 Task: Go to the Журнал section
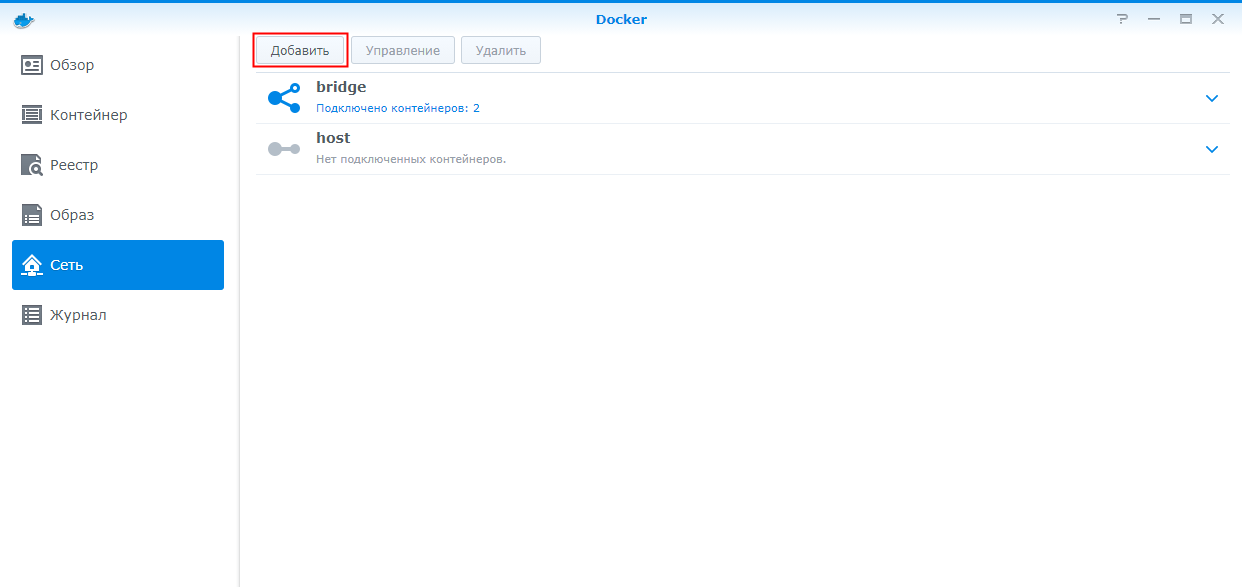point(78,315)
